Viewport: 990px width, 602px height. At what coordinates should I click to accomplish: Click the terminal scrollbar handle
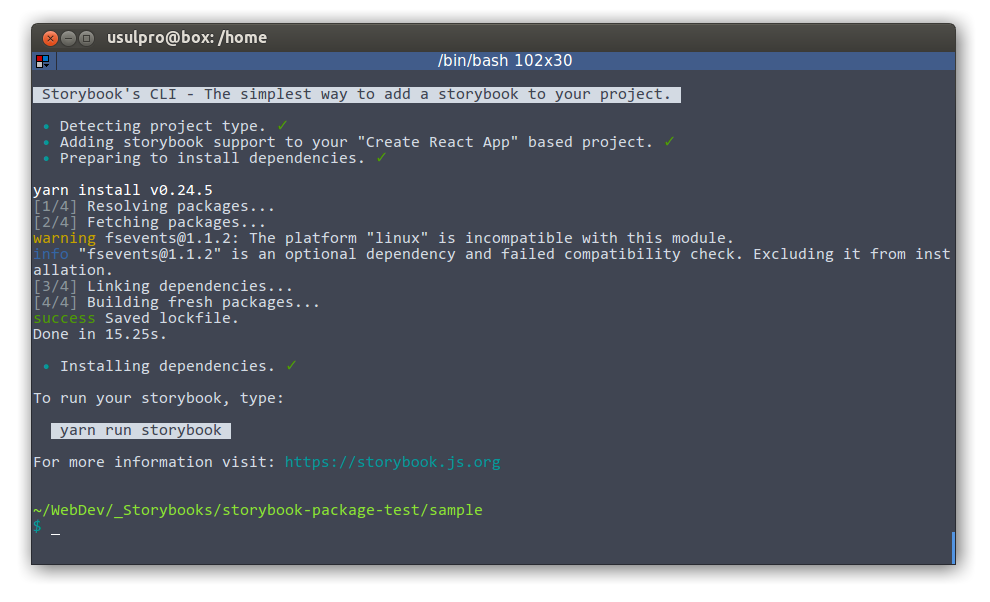tap(953, 548)
